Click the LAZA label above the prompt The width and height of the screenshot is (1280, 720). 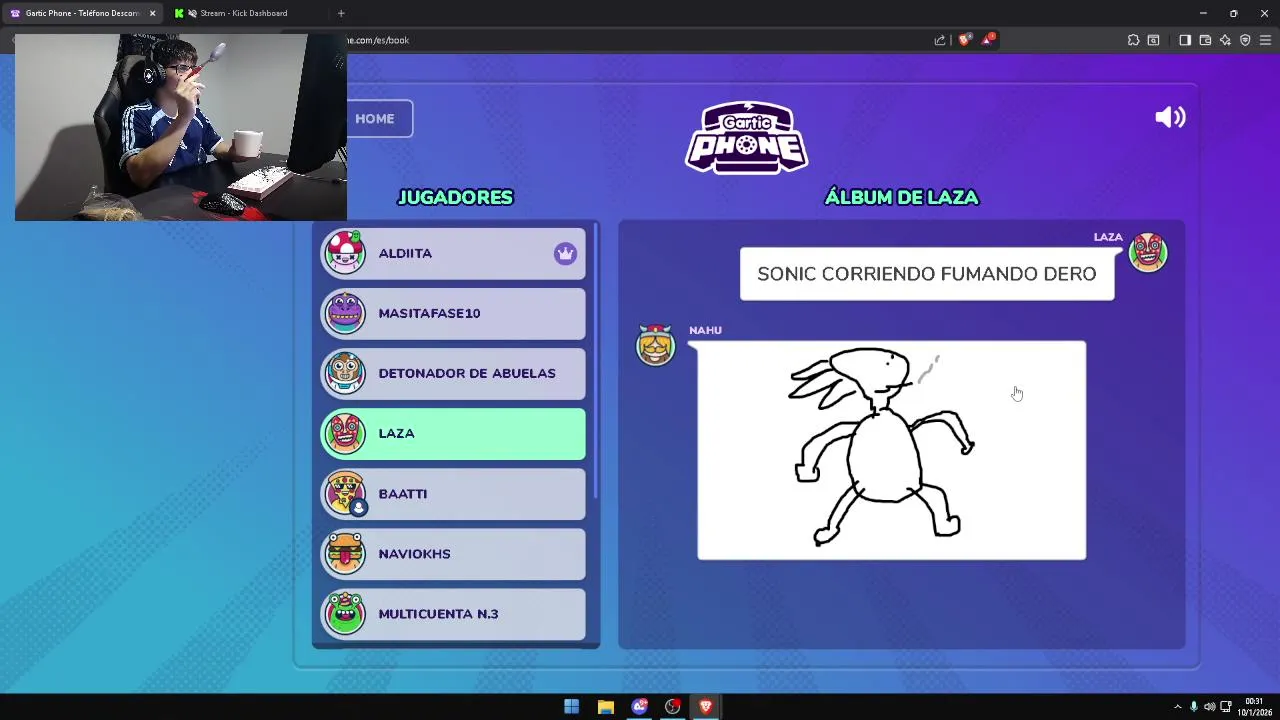coord(1108,237)
